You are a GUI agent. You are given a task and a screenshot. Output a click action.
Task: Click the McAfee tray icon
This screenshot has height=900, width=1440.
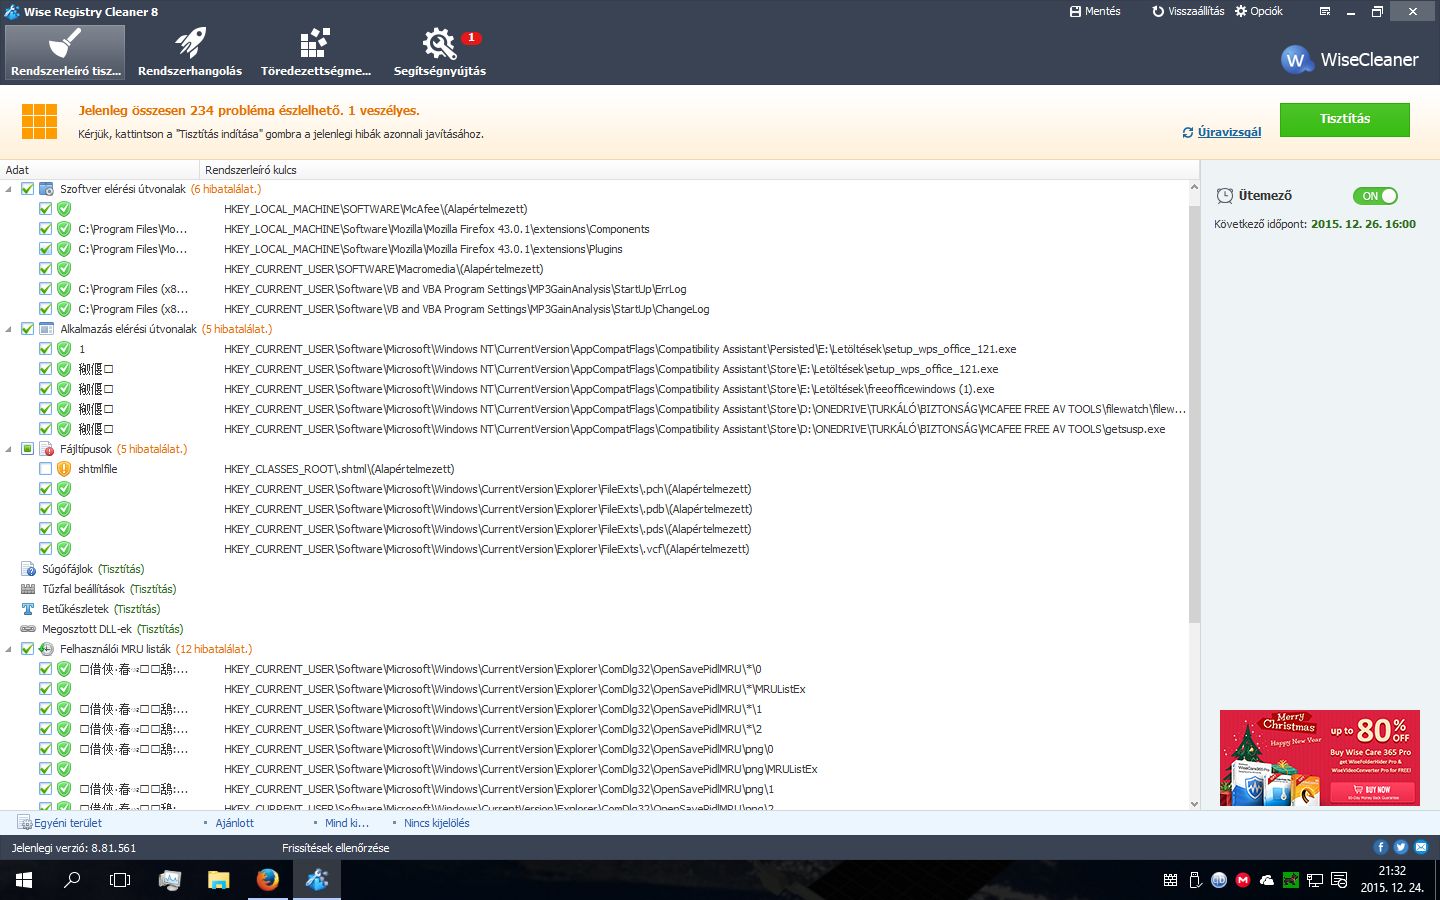click(x=1243, y=880)
